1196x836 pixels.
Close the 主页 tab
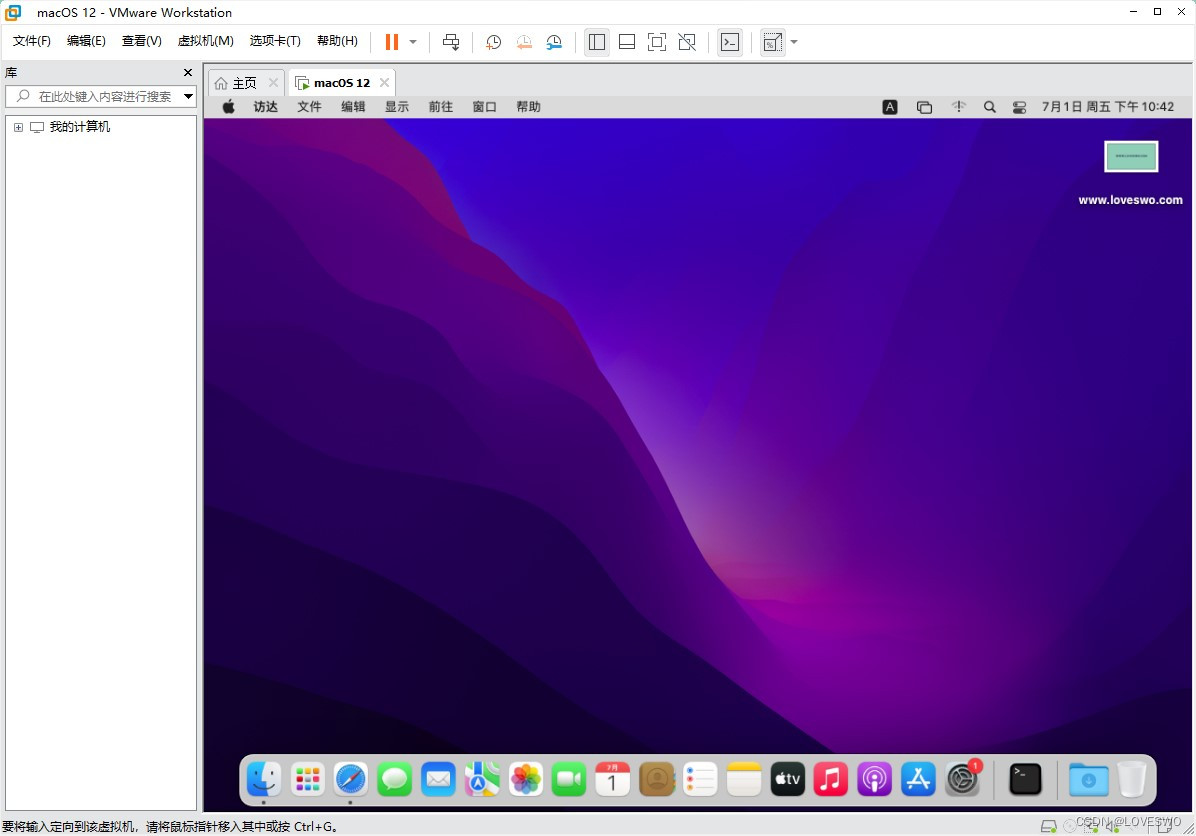click(273, 82)
